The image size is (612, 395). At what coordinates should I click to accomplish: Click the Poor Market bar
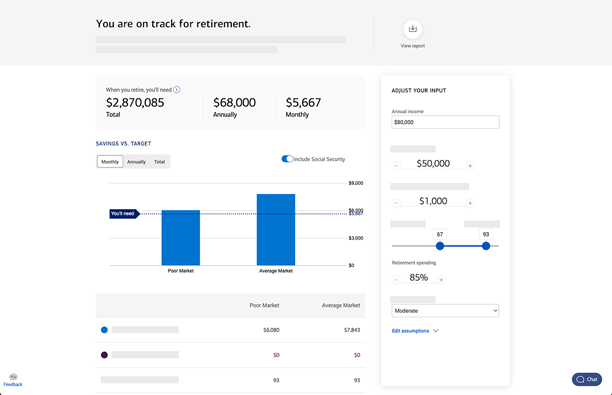coord(181,238)
